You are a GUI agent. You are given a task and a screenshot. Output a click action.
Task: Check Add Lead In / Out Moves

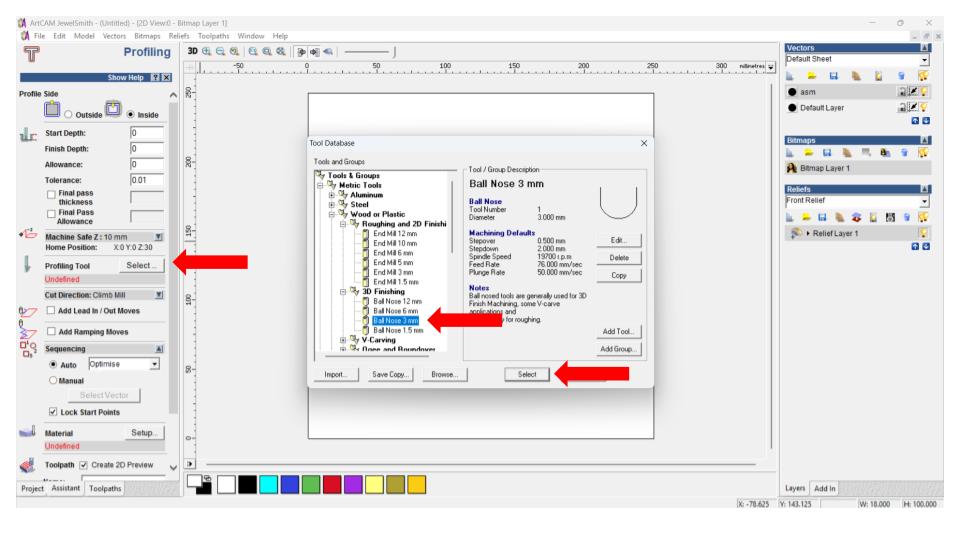51,310
